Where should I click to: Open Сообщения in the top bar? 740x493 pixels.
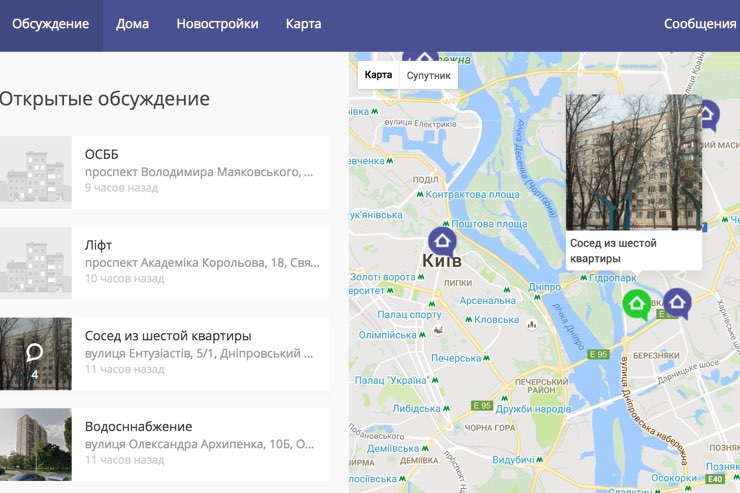pyautogui.click(x=700, y=24)
